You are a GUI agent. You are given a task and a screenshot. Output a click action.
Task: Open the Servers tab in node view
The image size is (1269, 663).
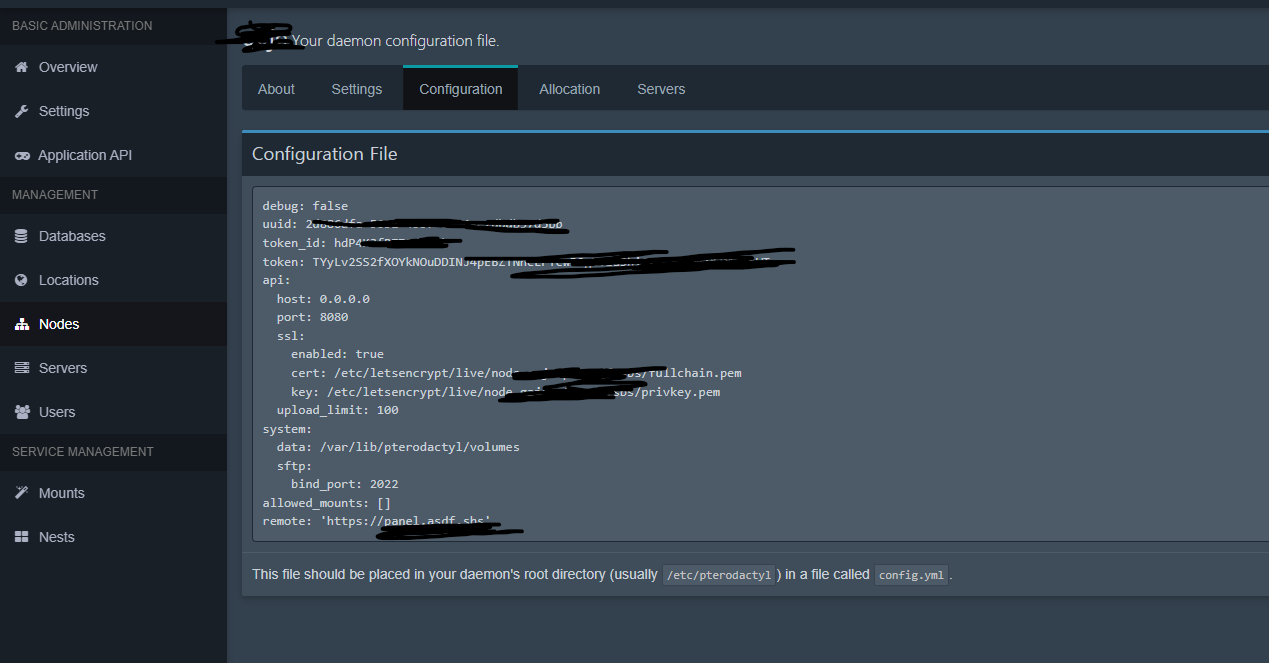661,89
